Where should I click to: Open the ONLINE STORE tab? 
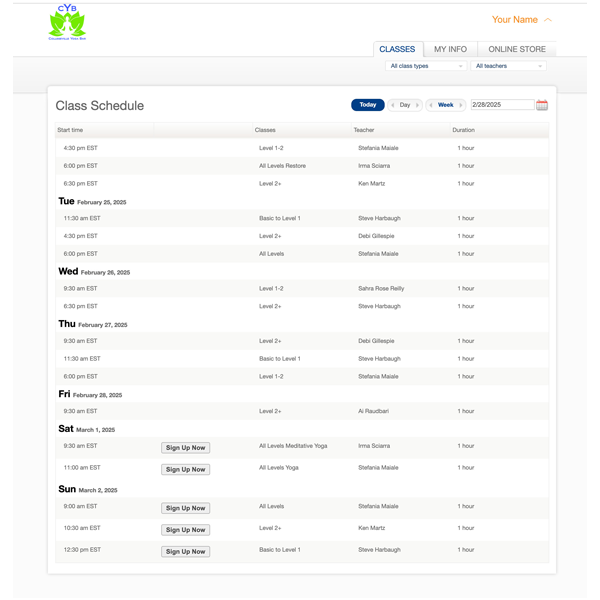click(517, 49)
